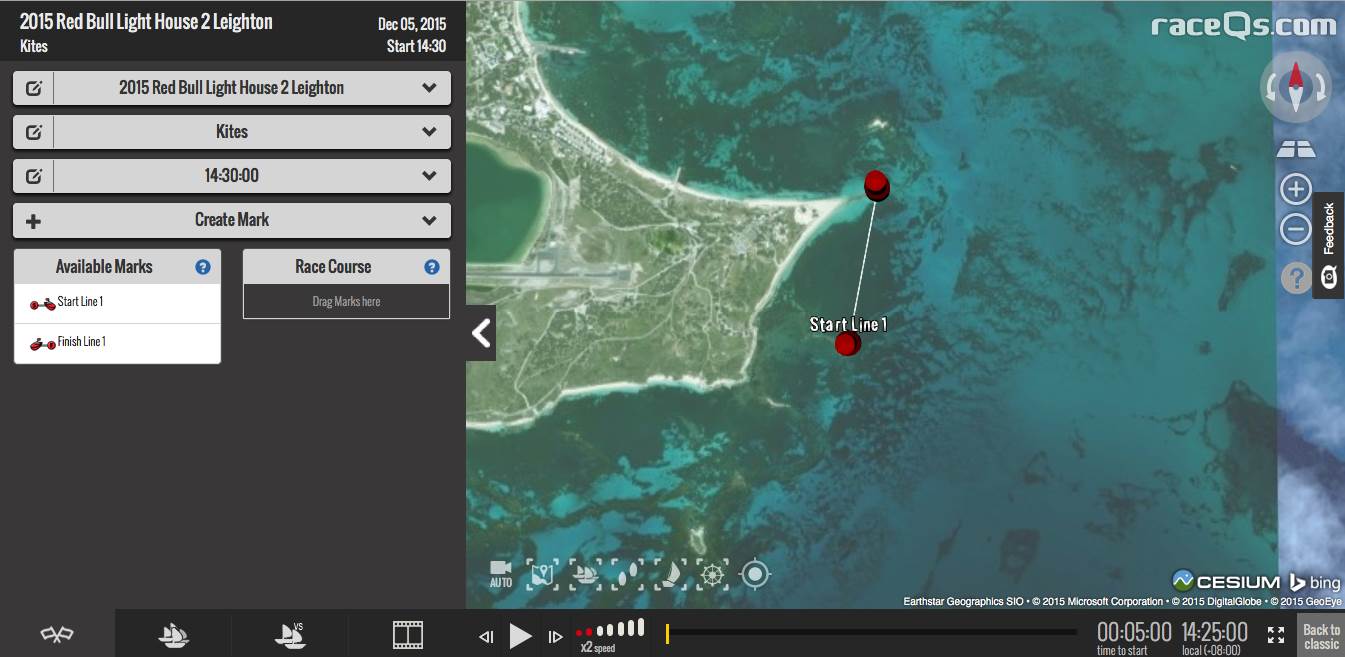Screen dimensions: 1345x657
Task: Enter fullscreen mode
Action: [1275, 635]
